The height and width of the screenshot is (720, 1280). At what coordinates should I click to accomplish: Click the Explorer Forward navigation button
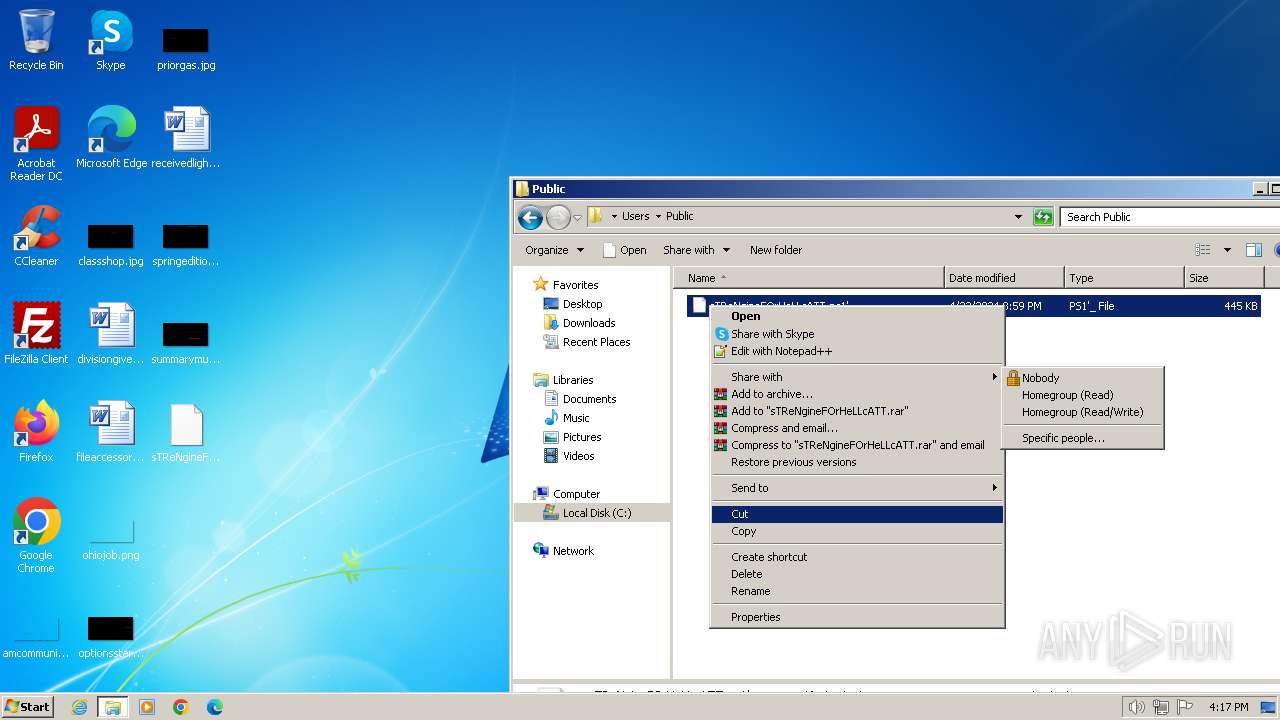(x=558, y=217)
